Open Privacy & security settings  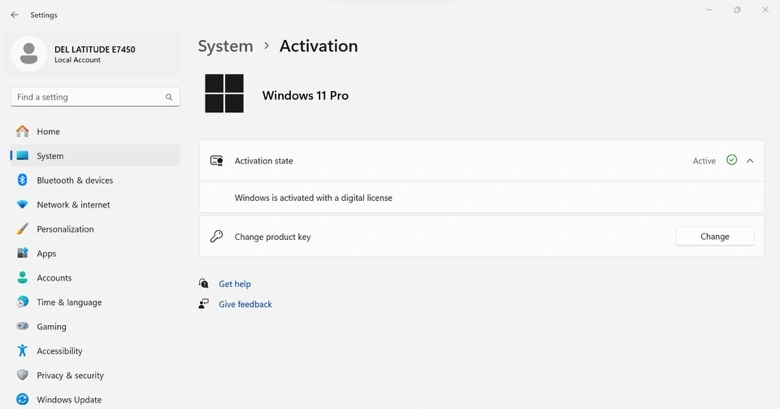[95, 375]
